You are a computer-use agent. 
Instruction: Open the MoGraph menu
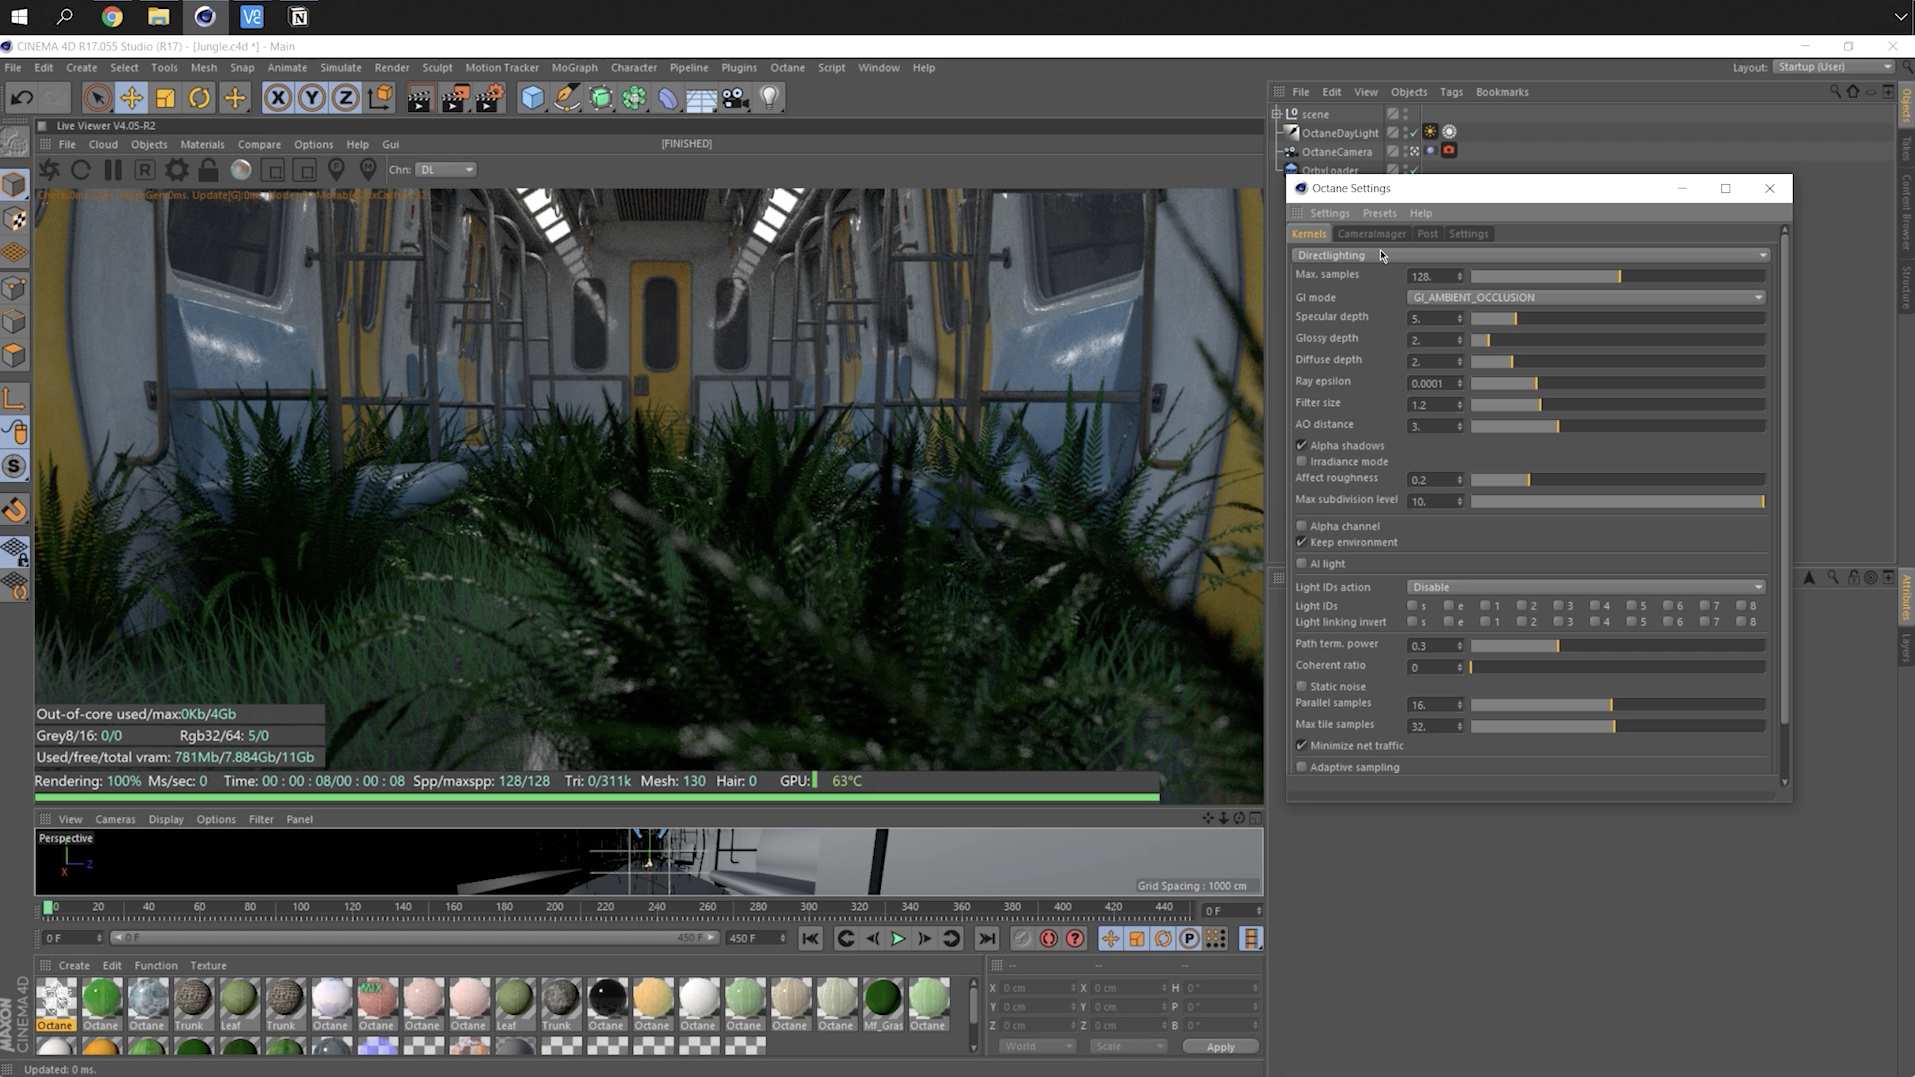point(574,67)
